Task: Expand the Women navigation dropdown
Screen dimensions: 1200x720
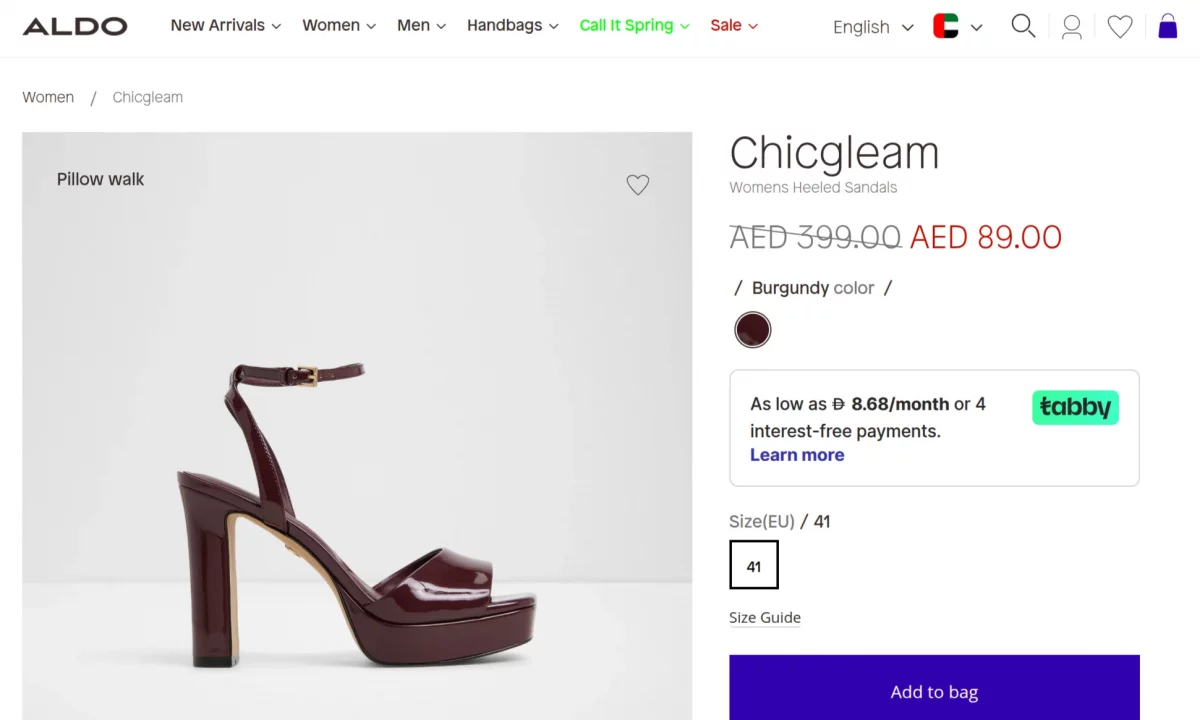Action: pyautogui.click(x=339, y=25)
